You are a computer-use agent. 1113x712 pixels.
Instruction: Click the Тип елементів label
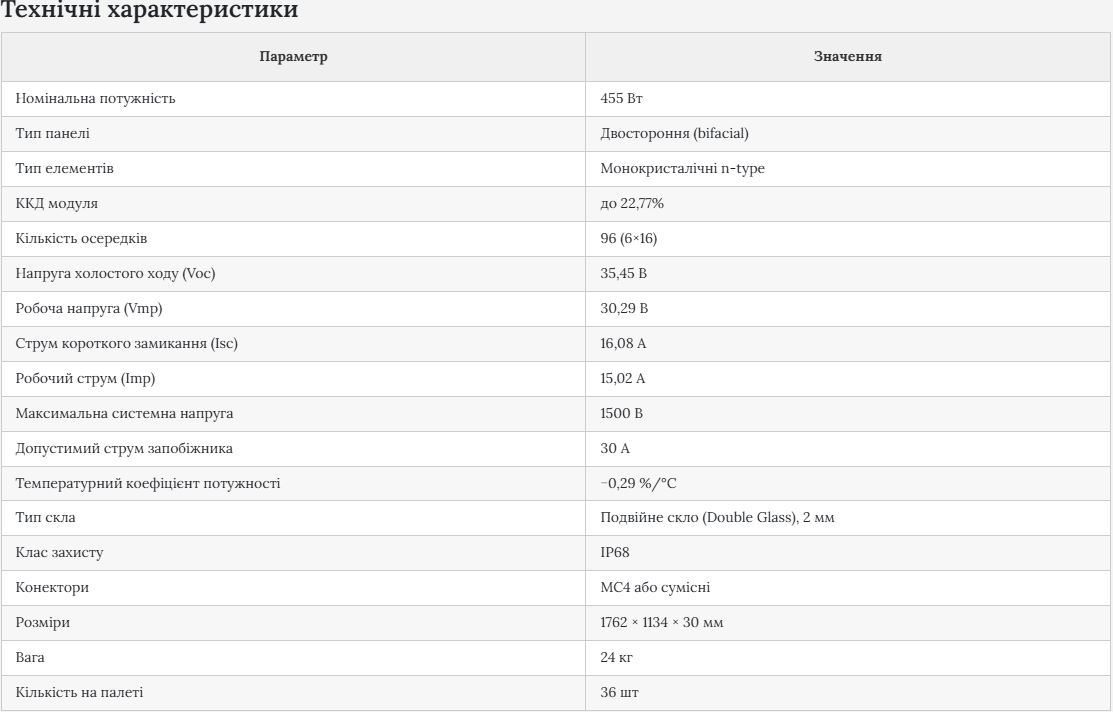point(65,168)
